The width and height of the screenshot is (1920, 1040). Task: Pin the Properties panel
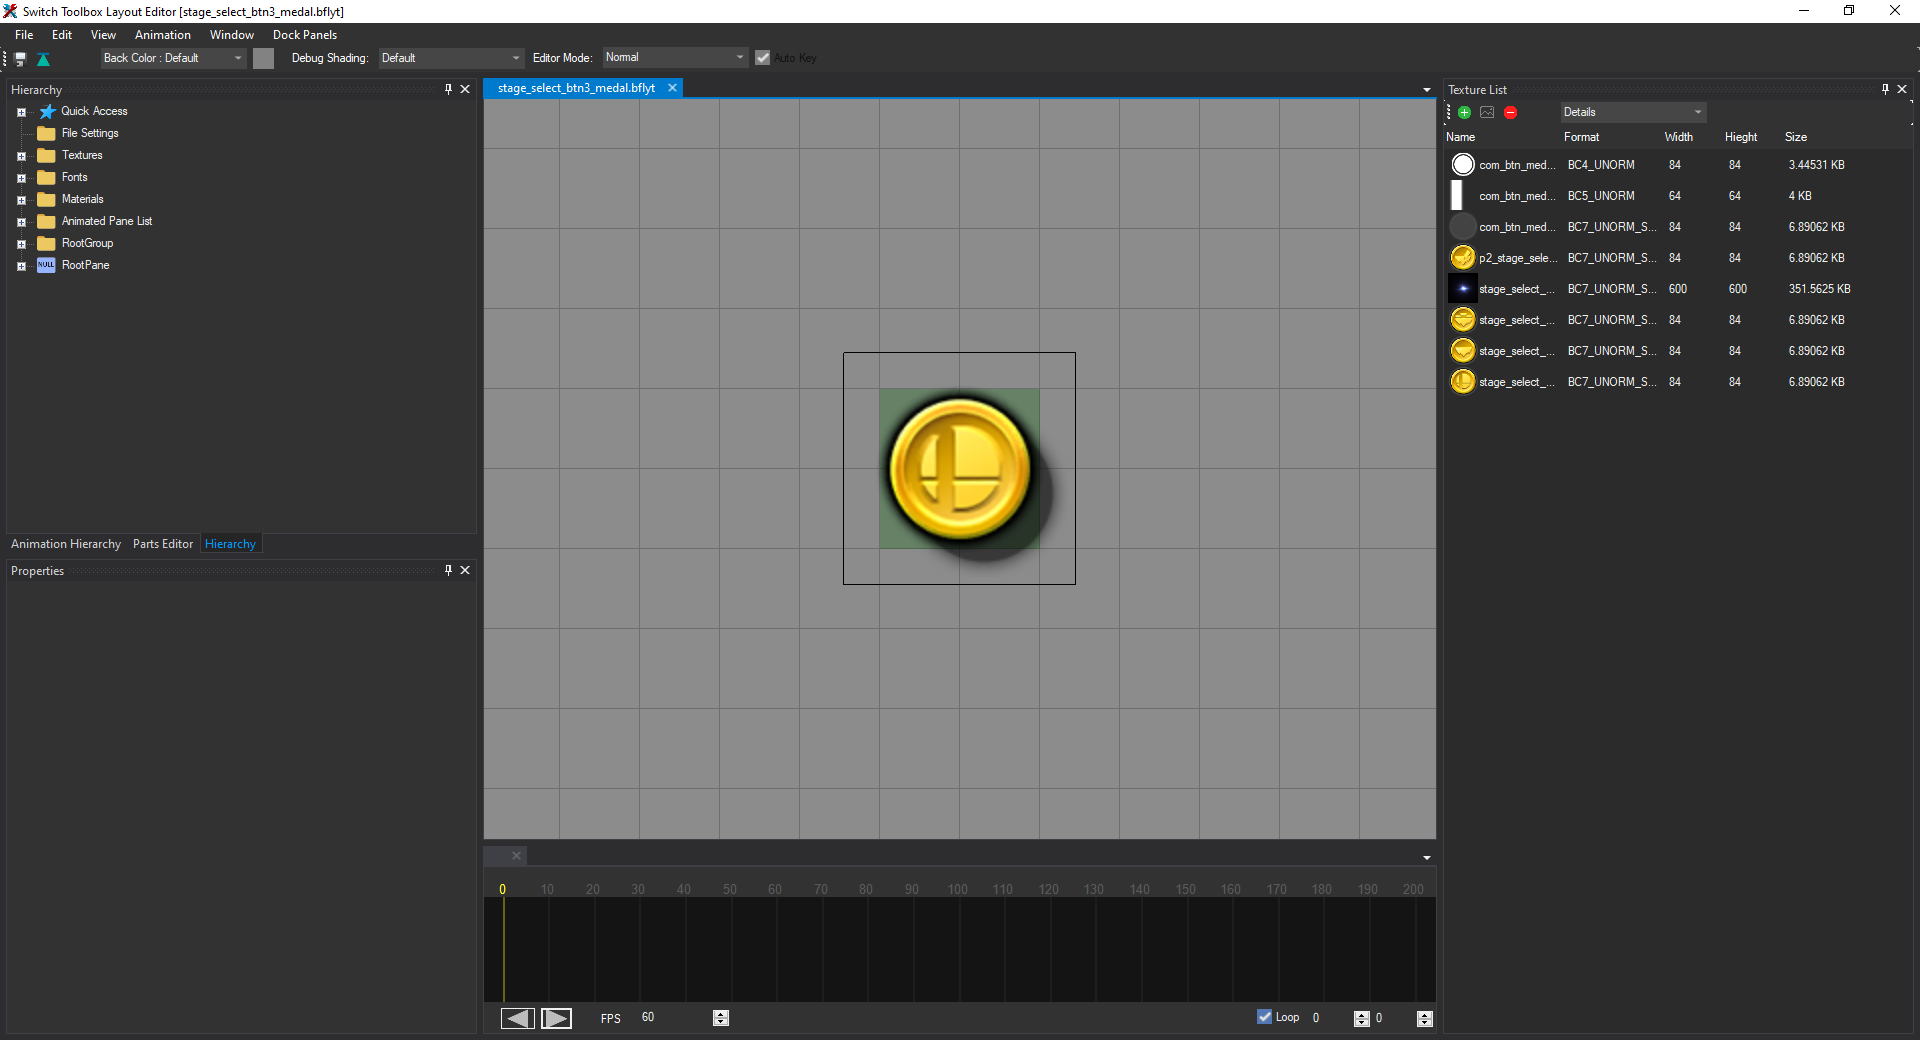pyautogui.click(x=448, y=570)
